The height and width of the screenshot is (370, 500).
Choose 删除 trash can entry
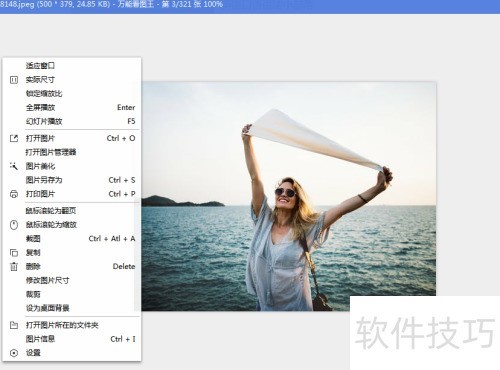point(71,266)
